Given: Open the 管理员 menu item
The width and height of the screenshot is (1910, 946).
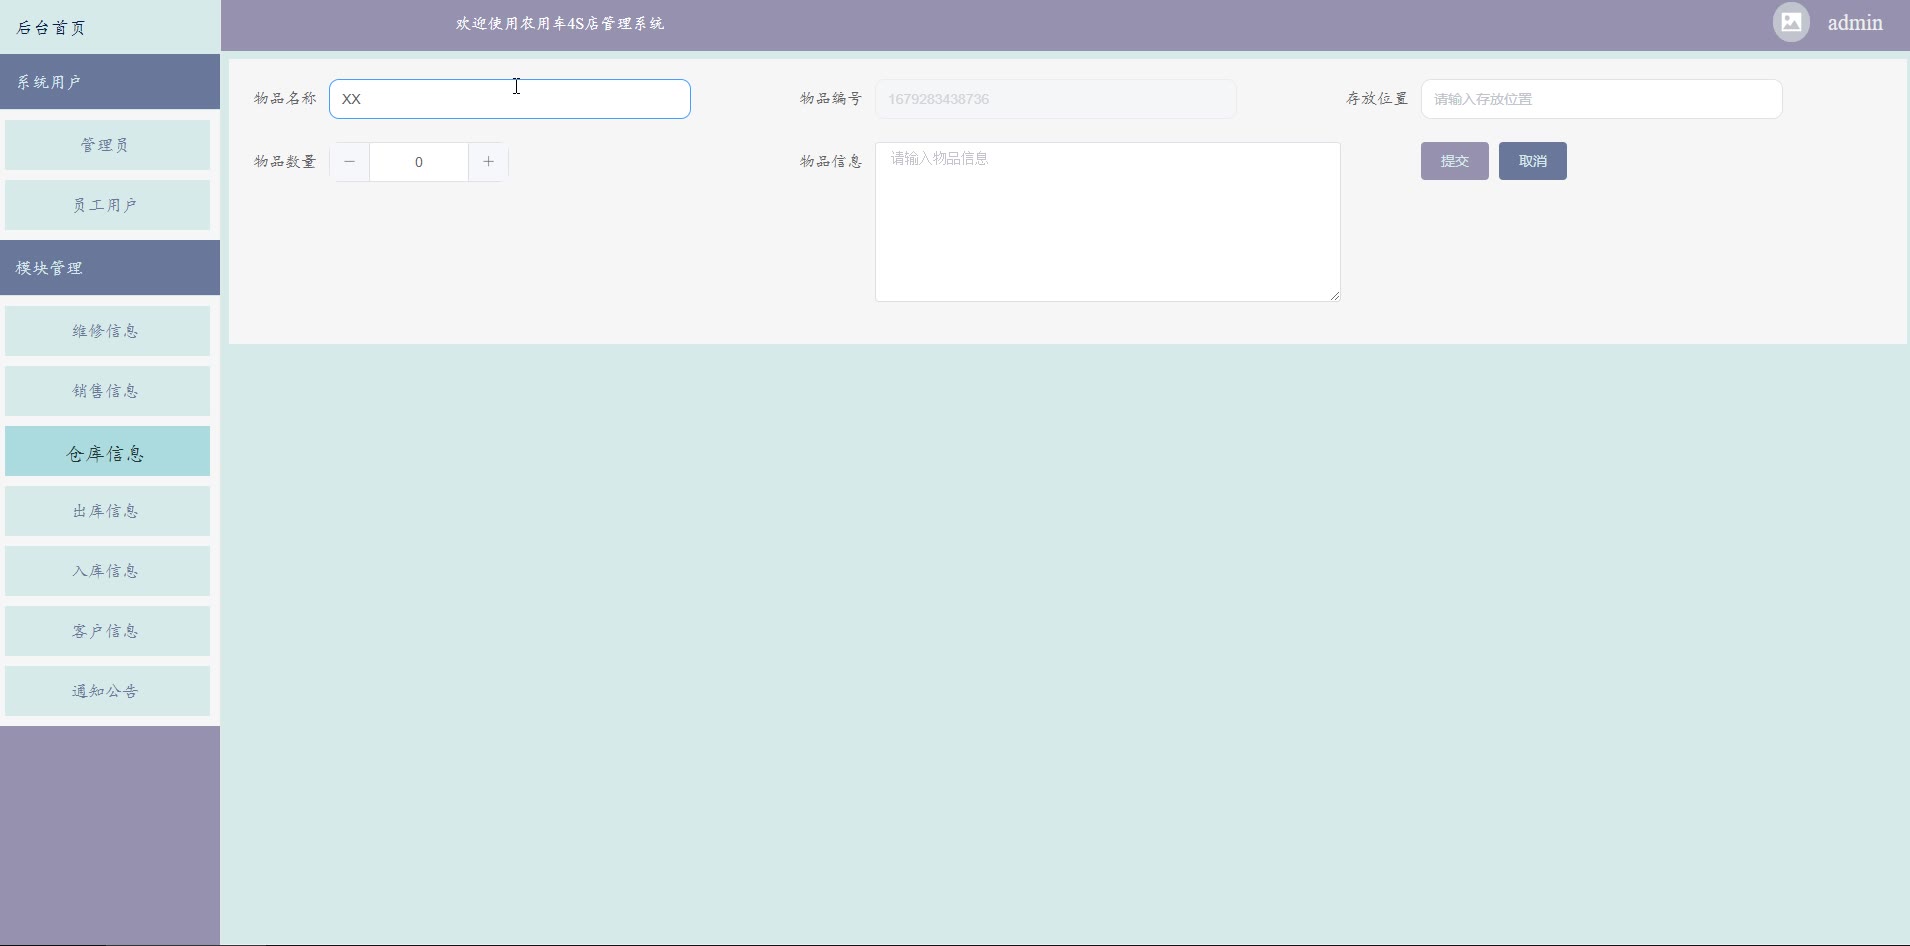Looking at the screenshot, I should pos(107,145).
